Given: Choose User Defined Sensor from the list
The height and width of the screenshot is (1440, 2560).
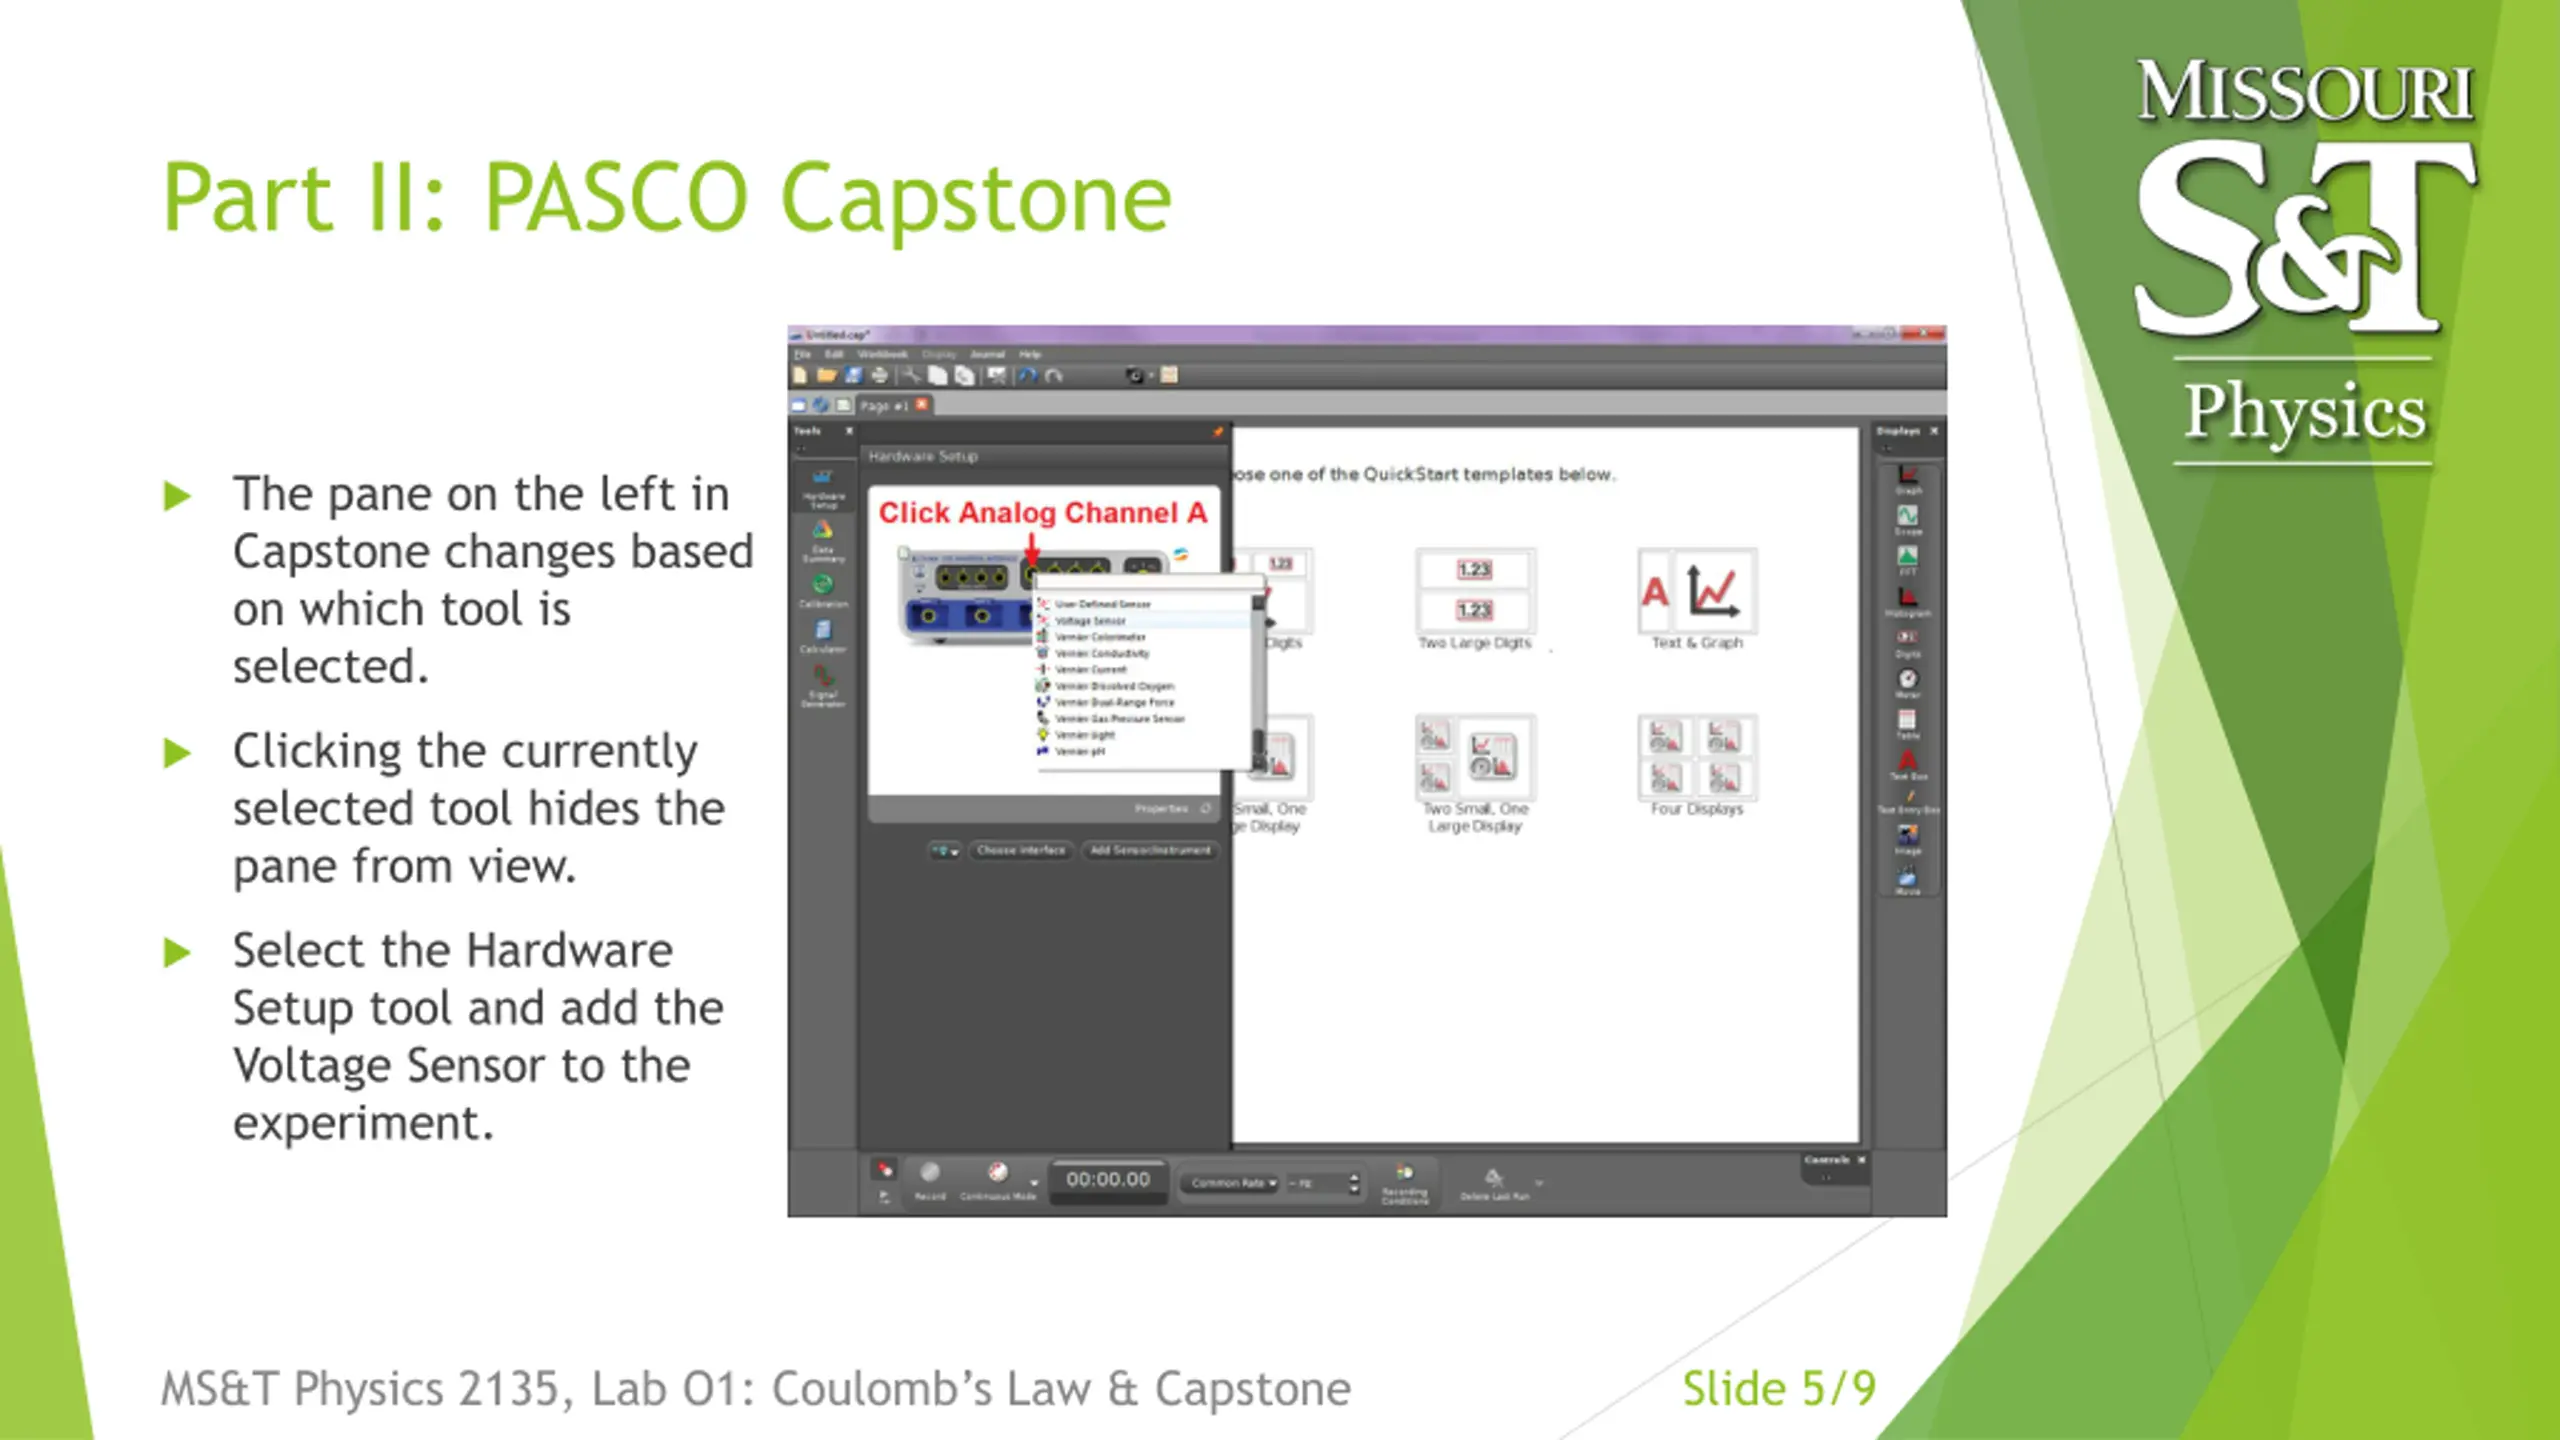Looking at the screenshot, I should pos(1144,604).
